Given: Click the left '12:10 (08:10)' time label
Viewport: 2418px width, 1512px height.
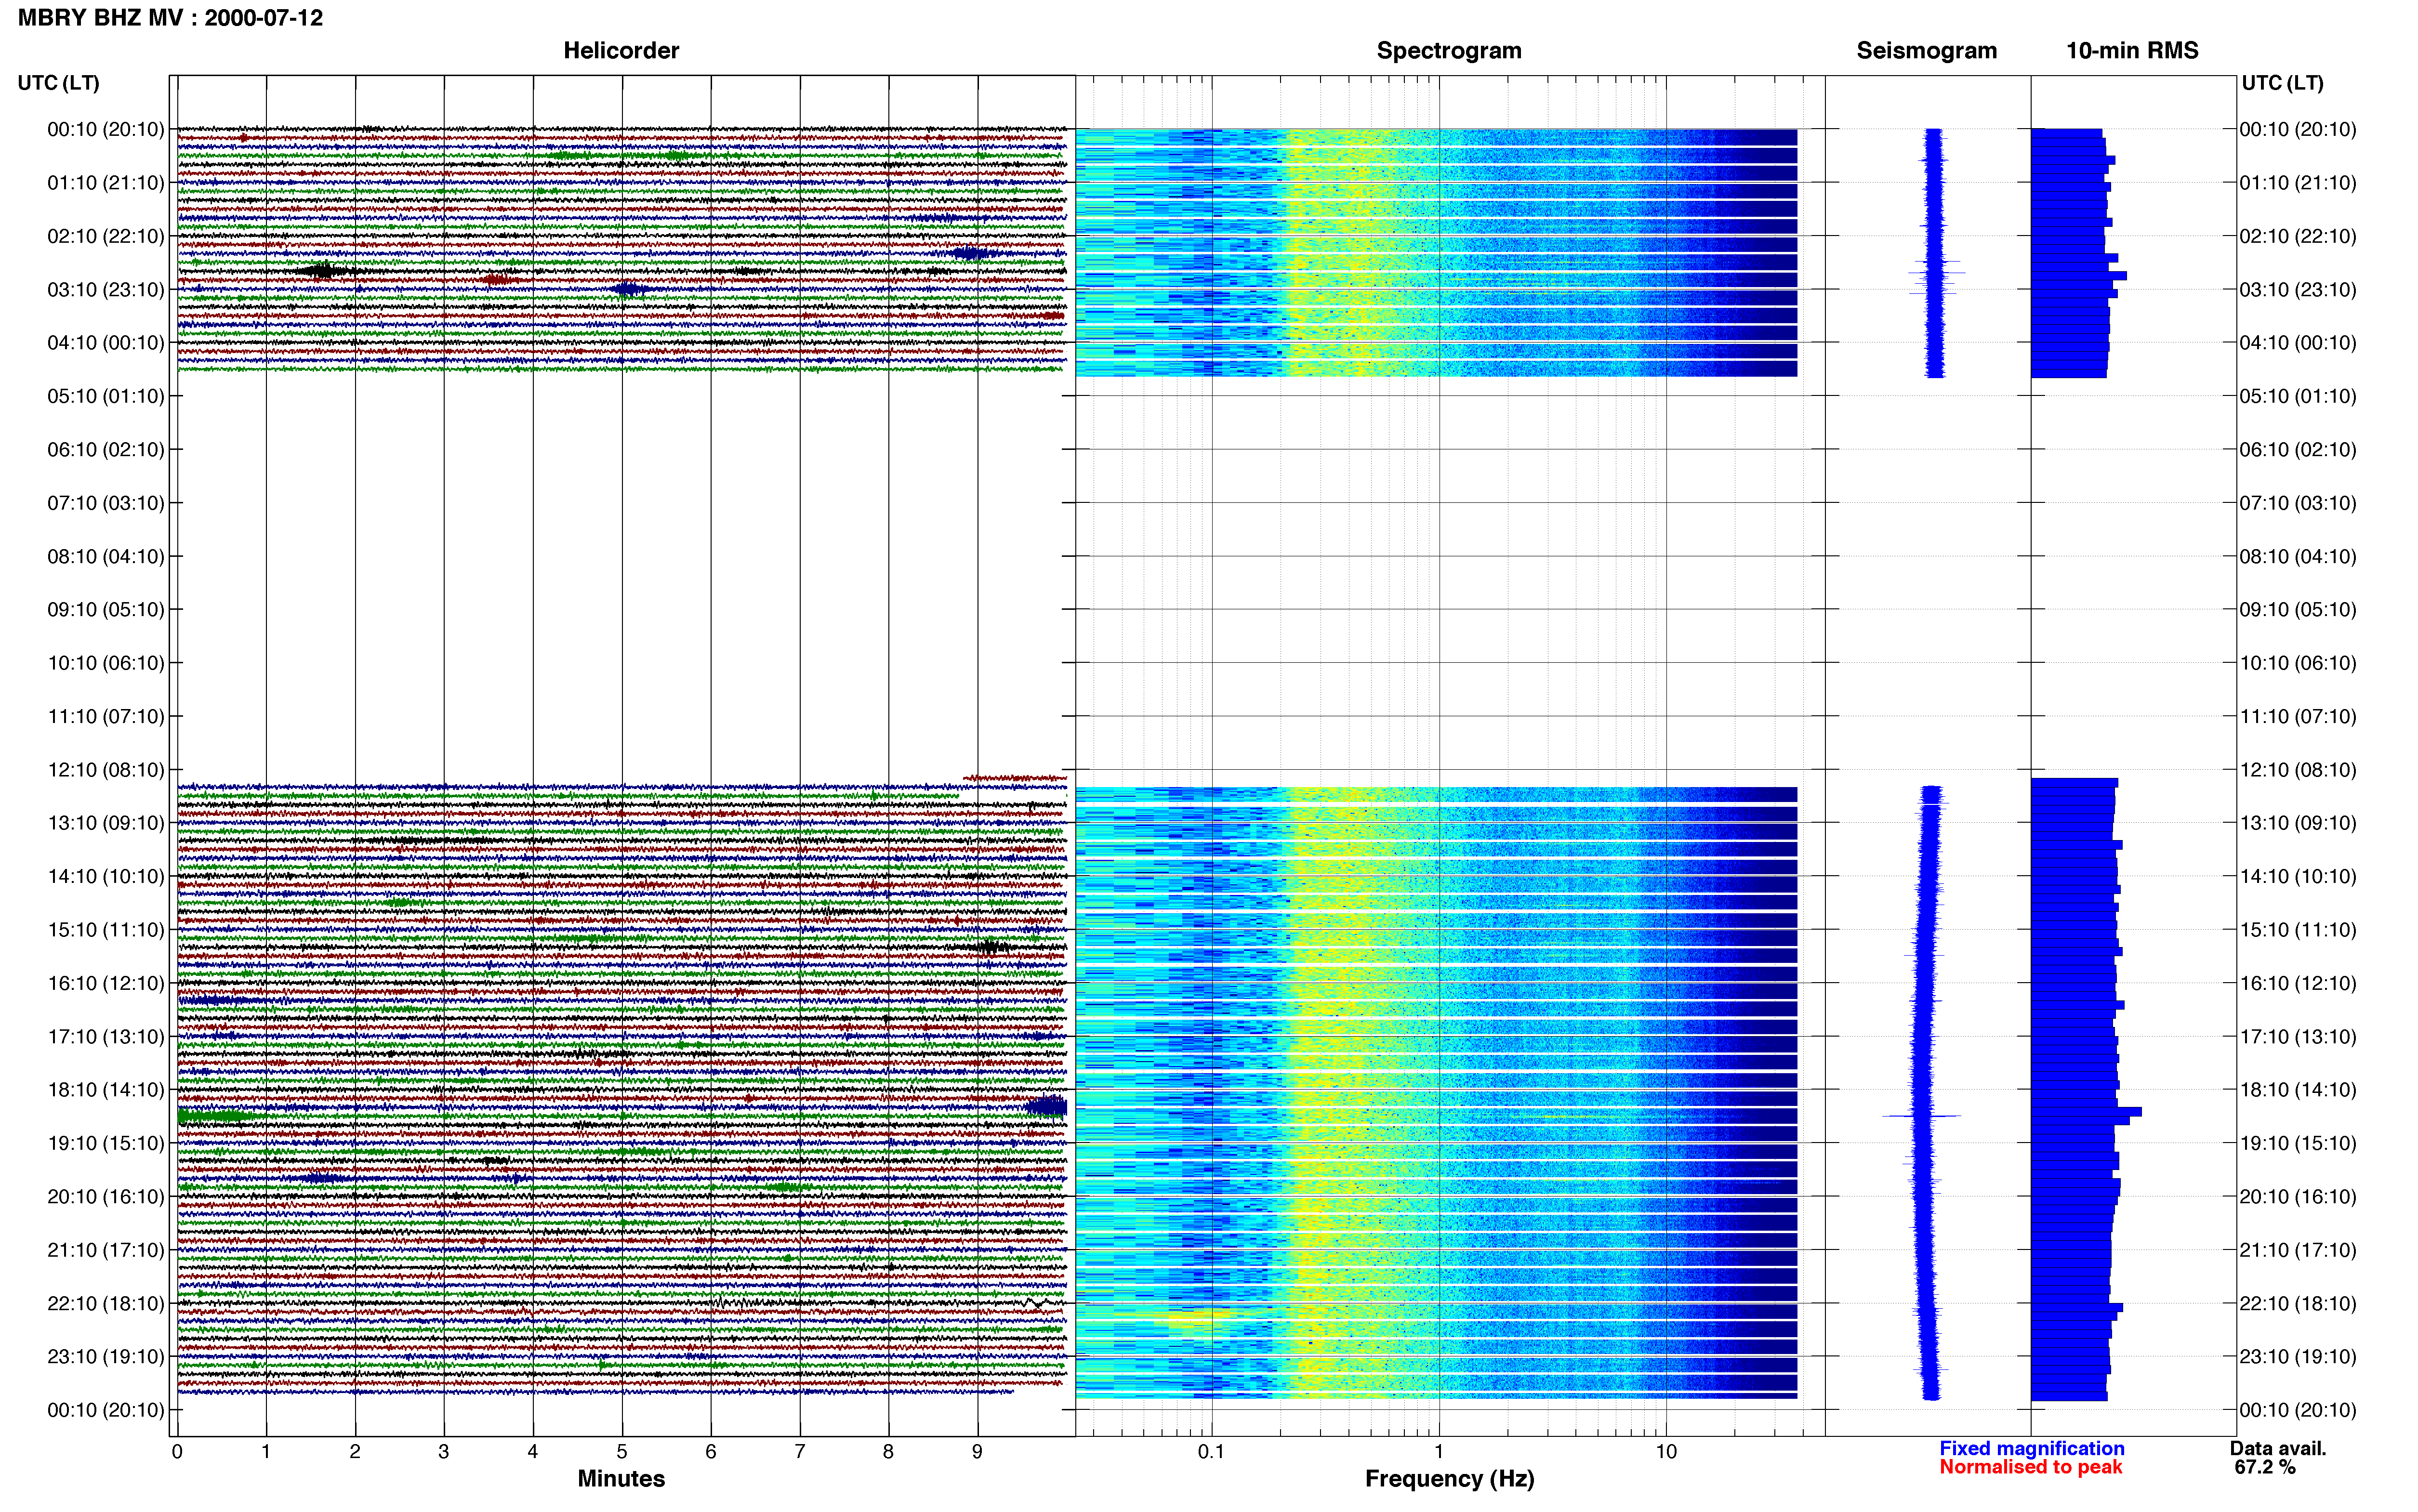Looking at the screenshot, I should point(106,770).
